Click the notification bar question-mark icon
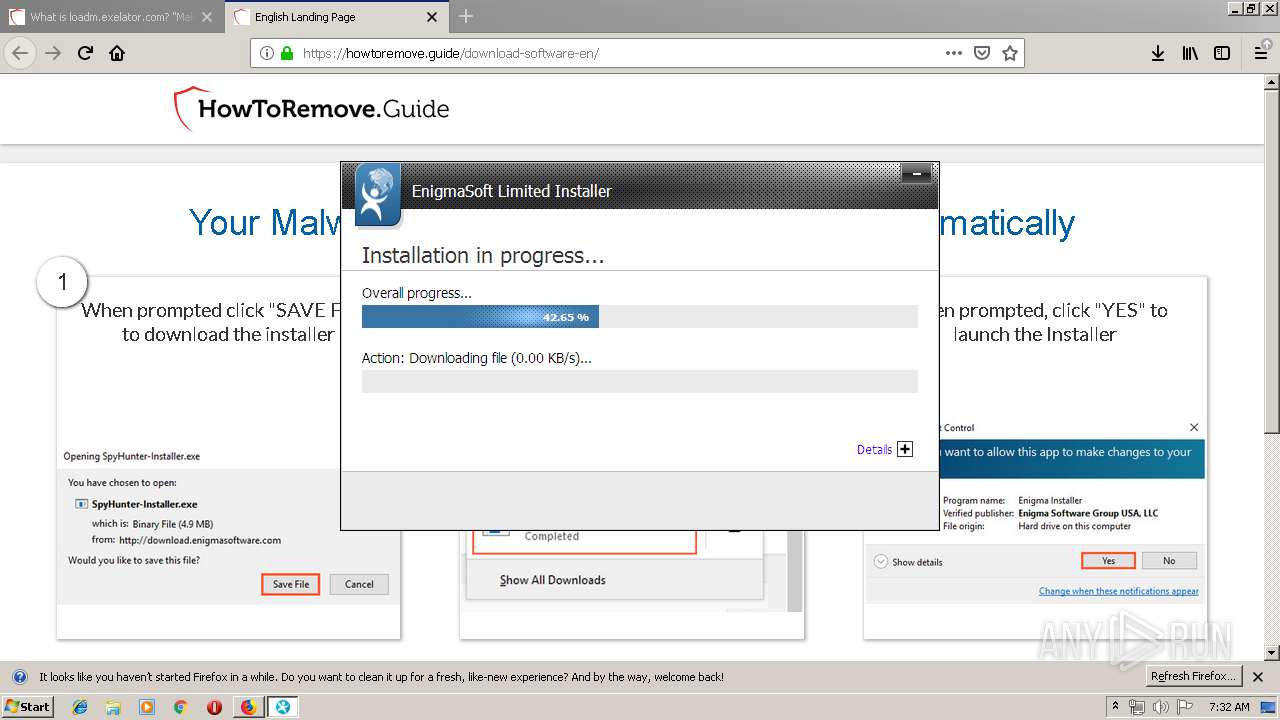 click(x=19, y=677)
